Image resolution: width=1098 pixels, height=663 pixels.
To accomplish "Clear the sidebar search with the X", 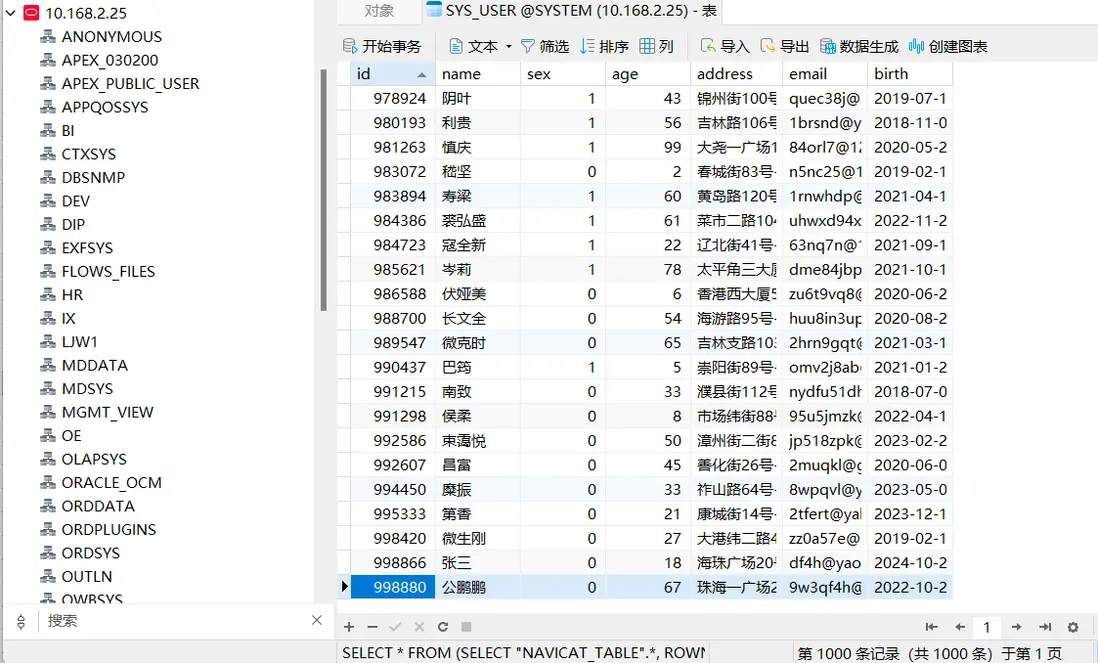I will tap(317, 621).
